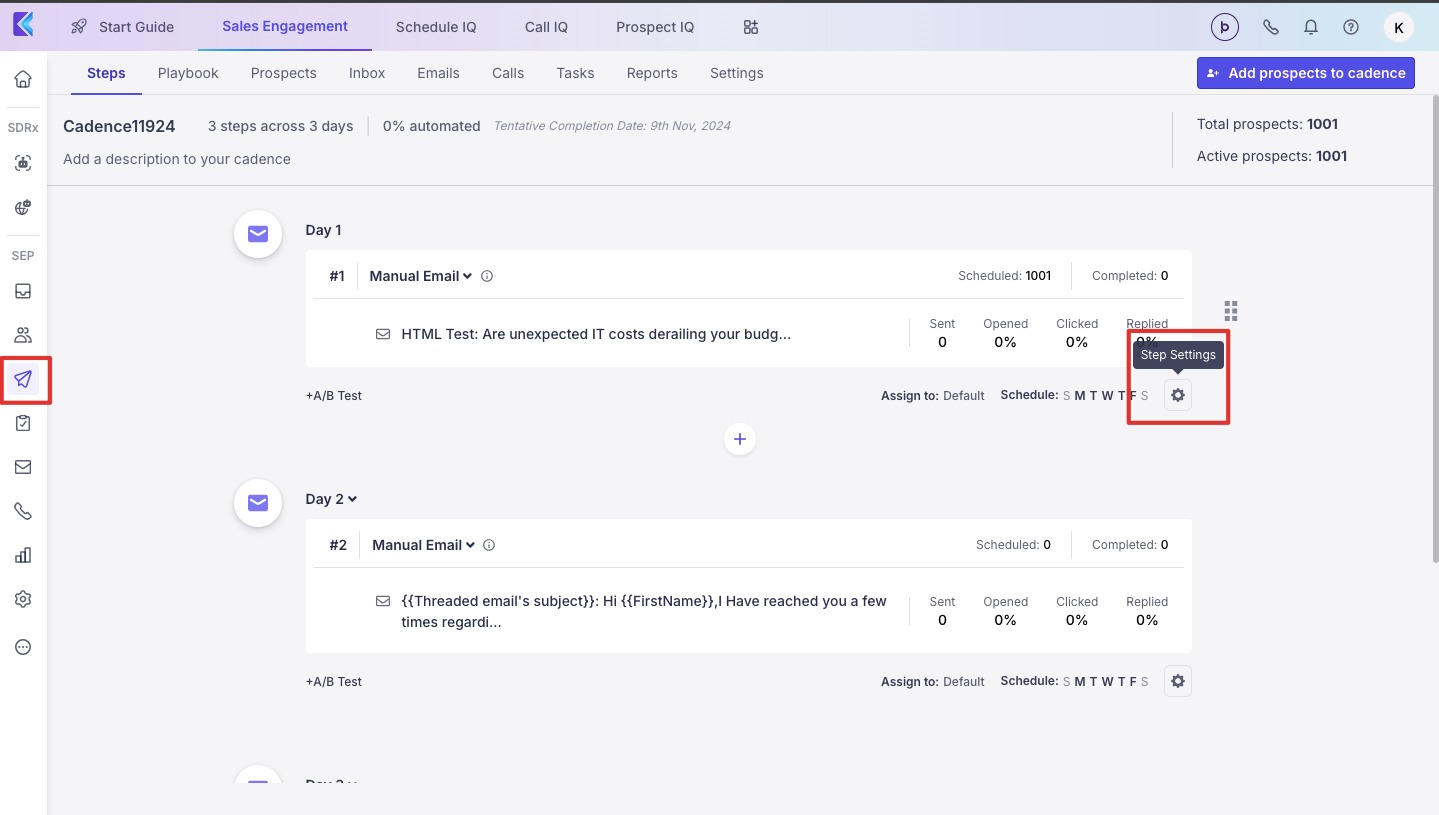Click +A/B Test under step #1
This screenshot has height=815, width=1439.
[334, 396]
